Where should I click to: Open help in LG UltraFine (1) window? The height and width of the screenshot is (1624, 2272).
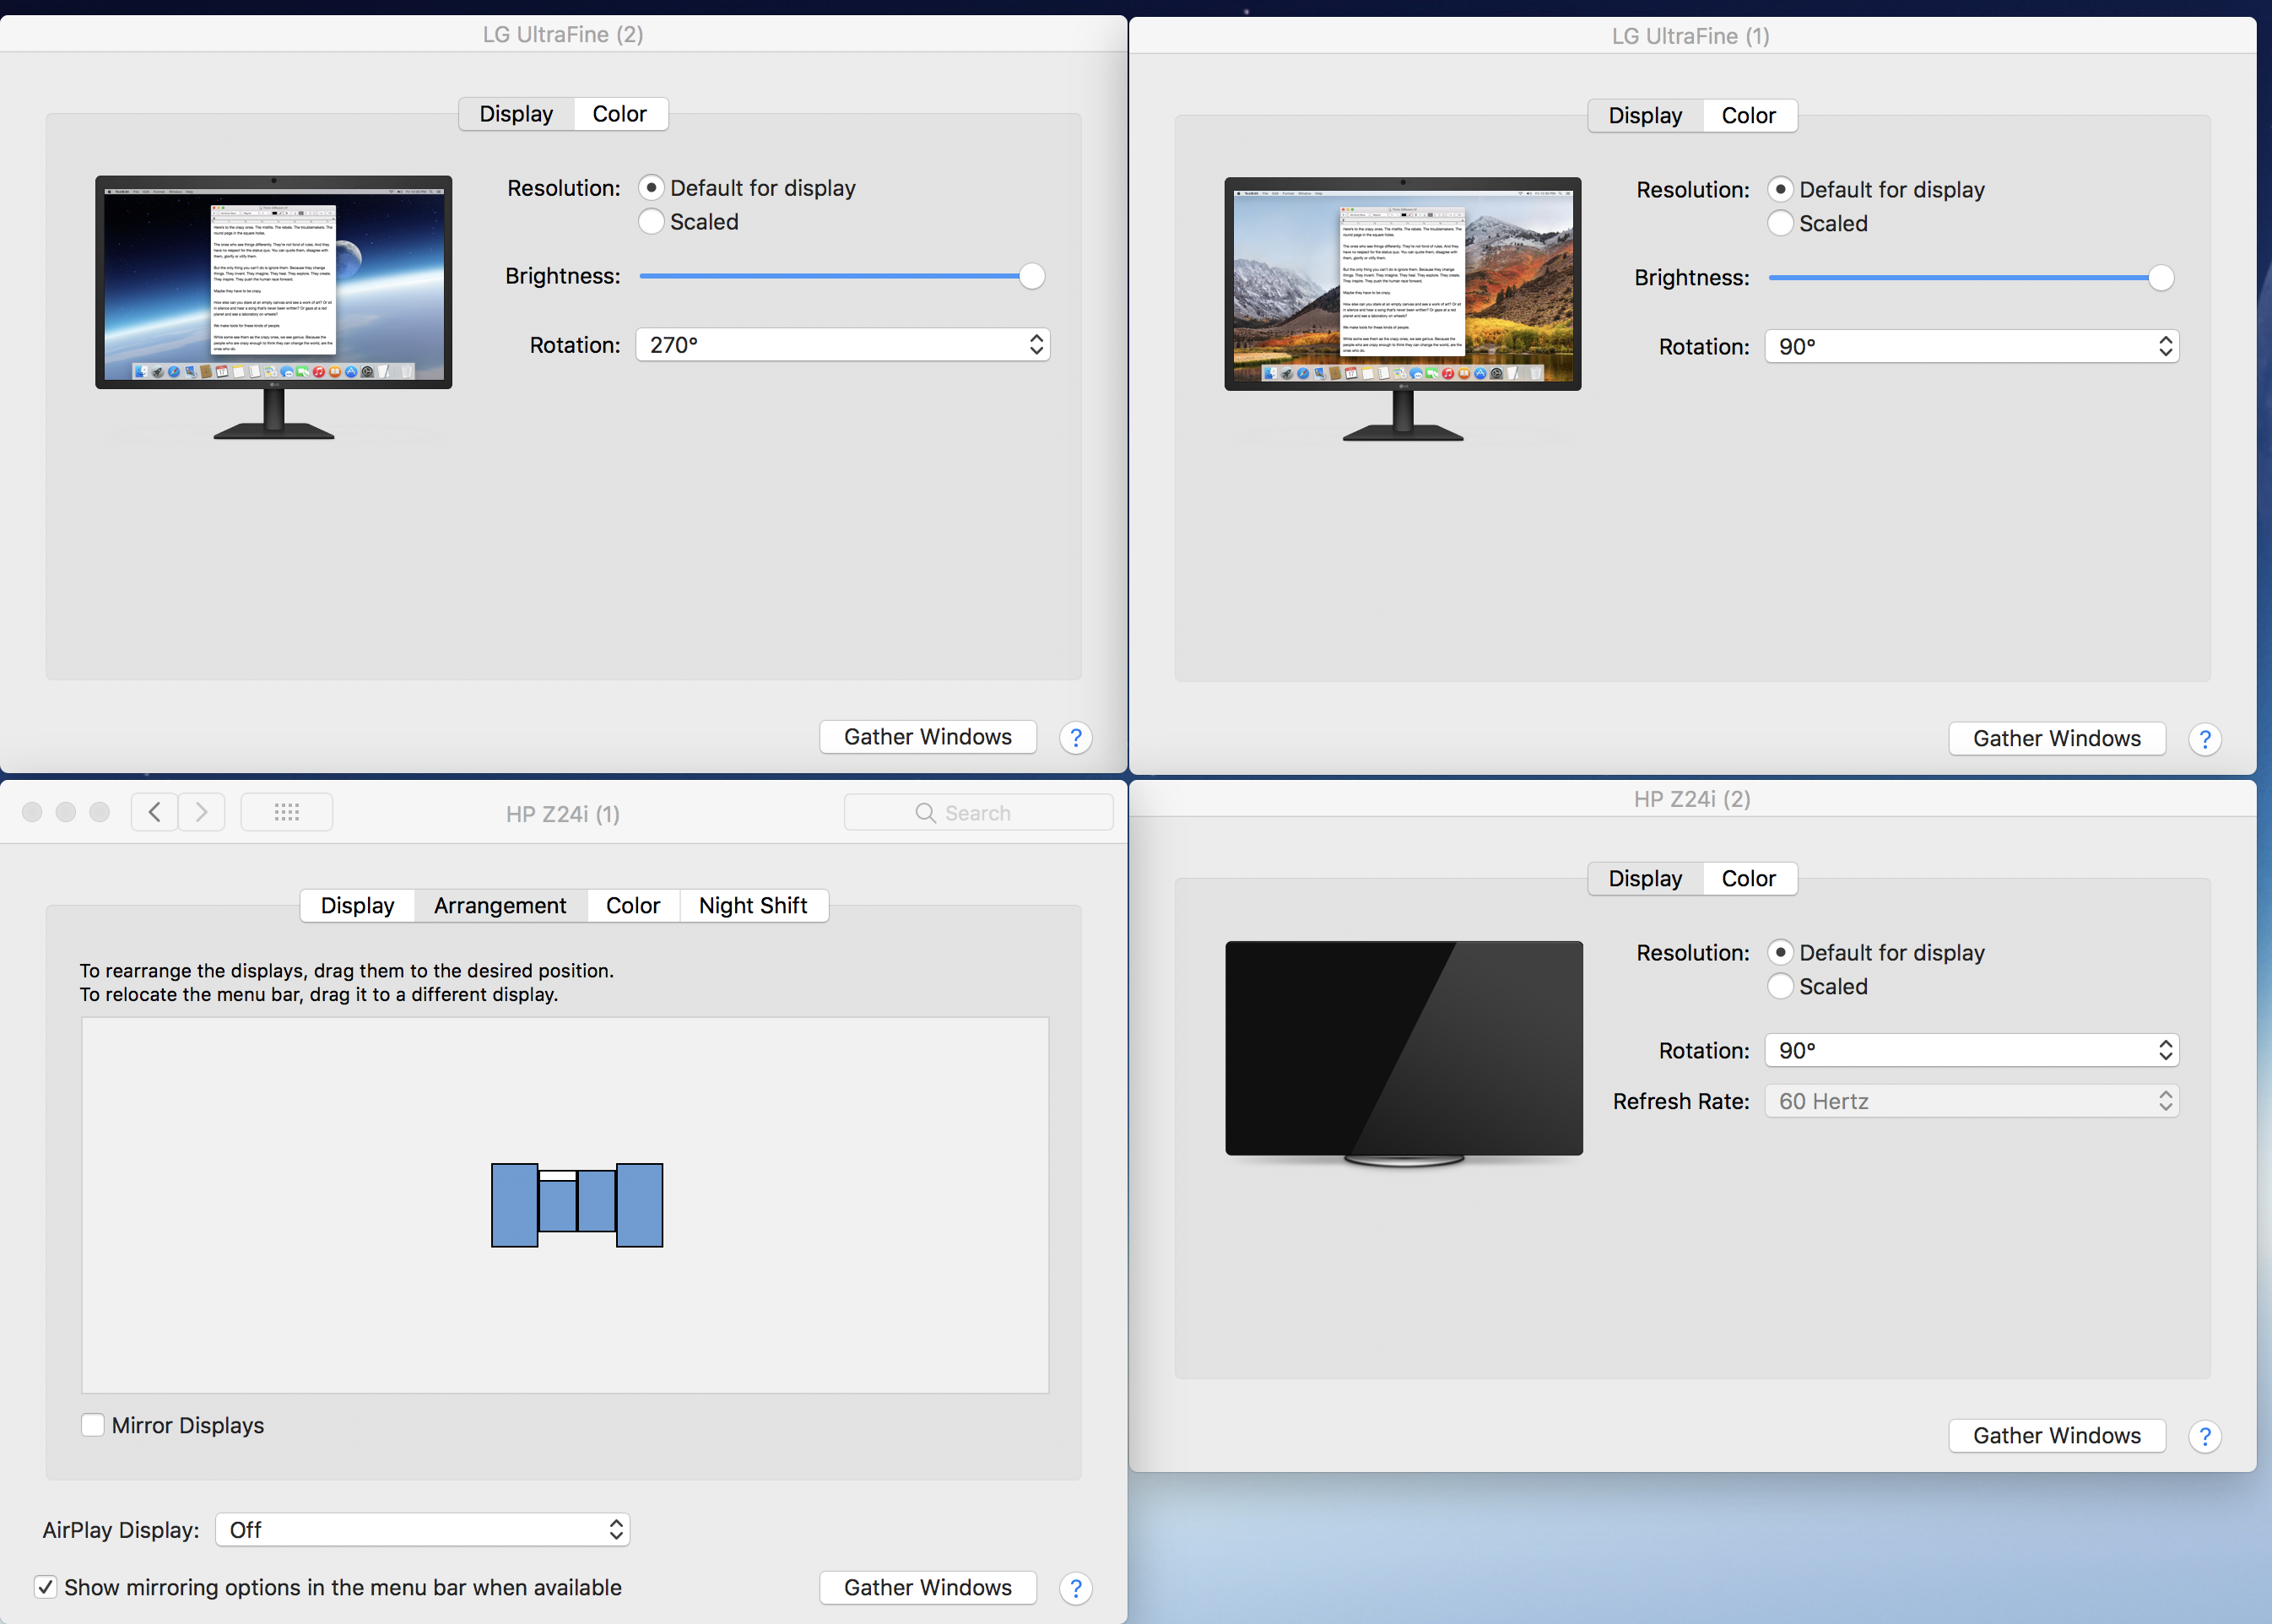pyautogui.click(x=2205, y=740)
